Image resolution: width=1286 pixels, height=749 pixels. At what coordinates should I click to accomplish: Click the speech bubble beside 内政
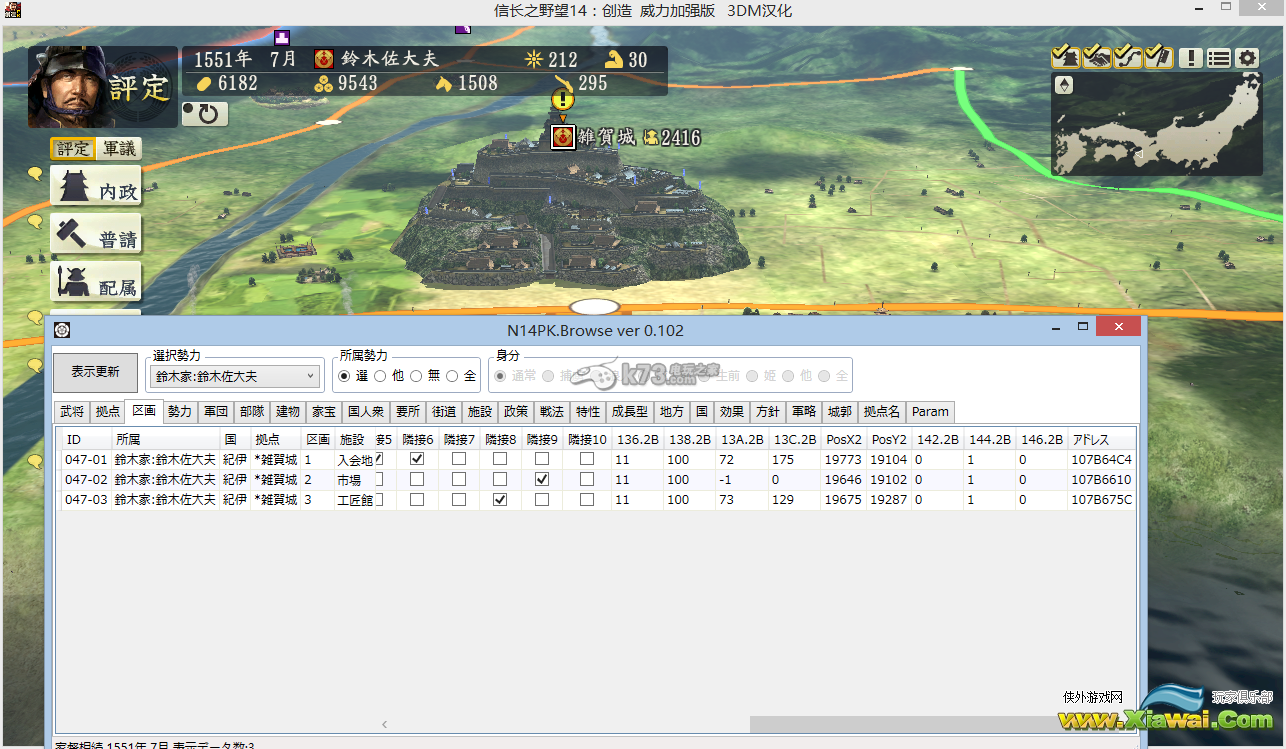(x=35, y=173)
